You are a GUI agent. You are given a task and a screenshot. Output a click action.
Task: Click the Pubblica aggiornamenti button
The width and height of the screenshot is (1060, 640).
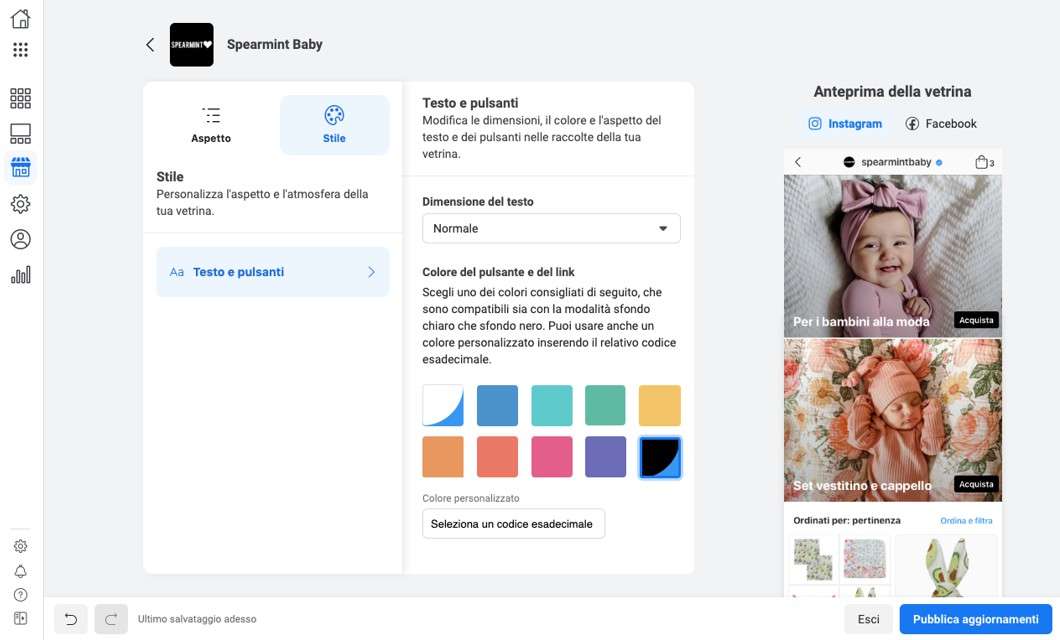[975, 619]
